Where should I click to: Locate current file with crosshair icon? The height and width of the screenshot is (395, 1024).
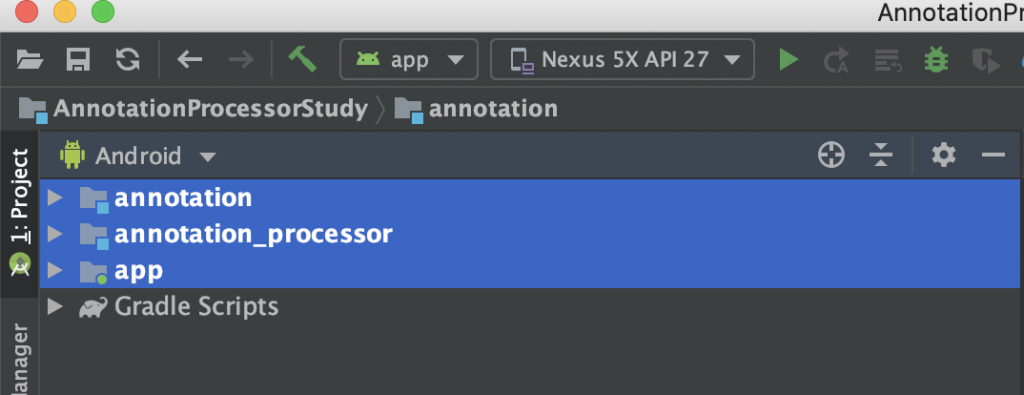tap(831, 155)
